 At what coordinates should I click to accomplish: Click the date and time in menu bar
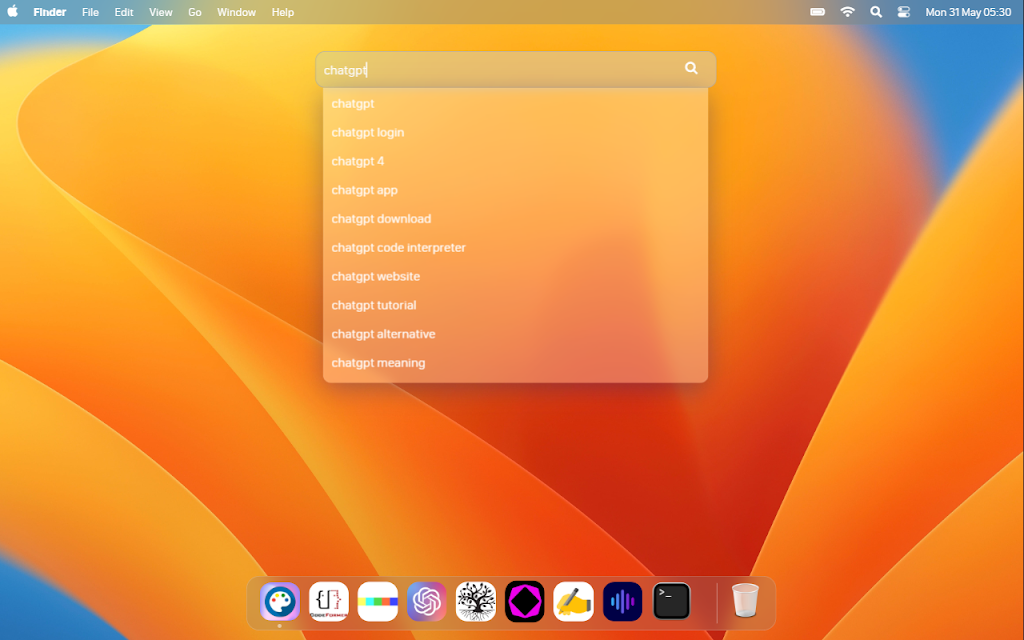click(x=968, y=12)
